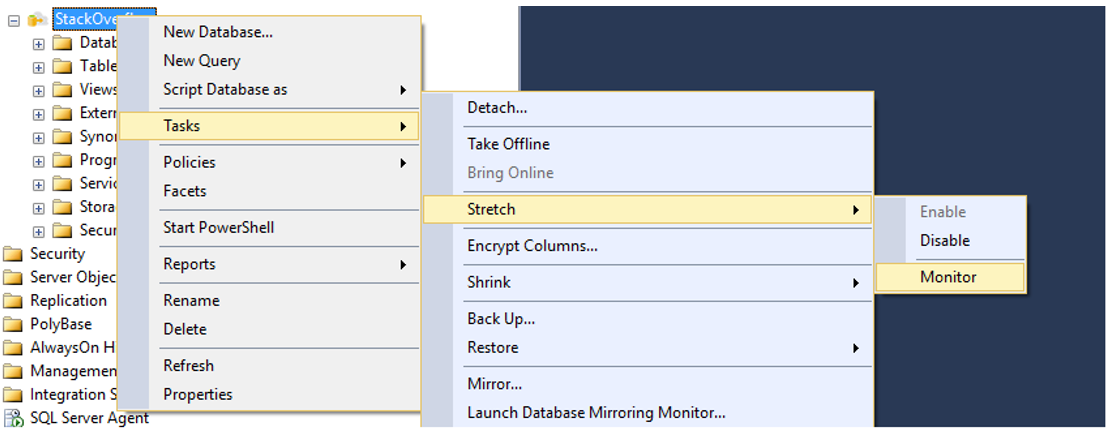The image size is (1109, 432).
Task: Expand the Synonyms folder node
Action: (38, 137)
